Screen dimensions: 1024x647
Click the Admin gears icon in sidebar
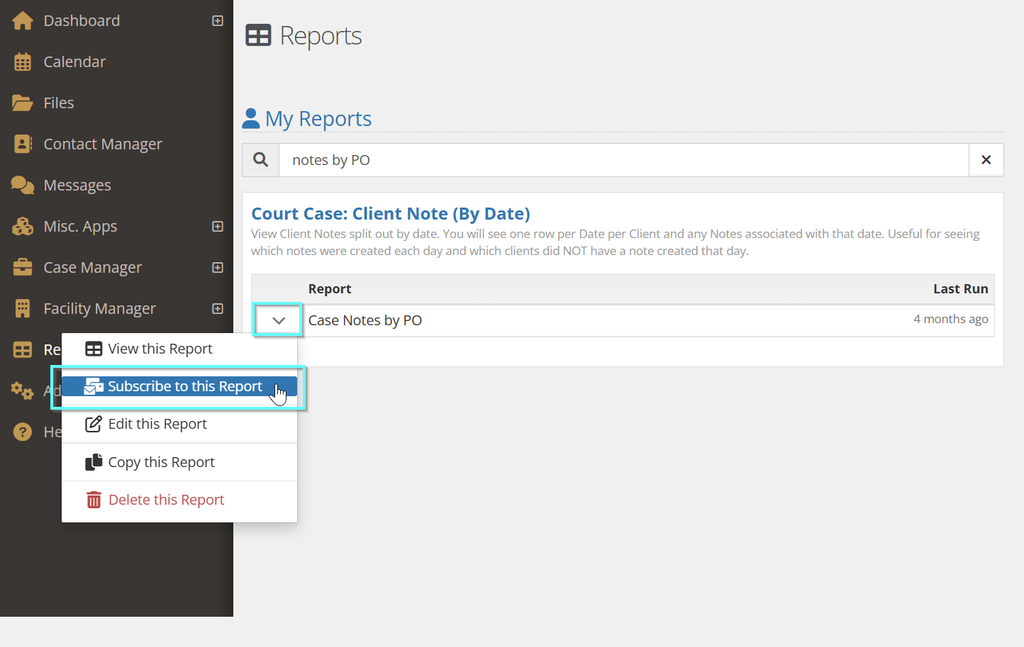pos(22,391)
